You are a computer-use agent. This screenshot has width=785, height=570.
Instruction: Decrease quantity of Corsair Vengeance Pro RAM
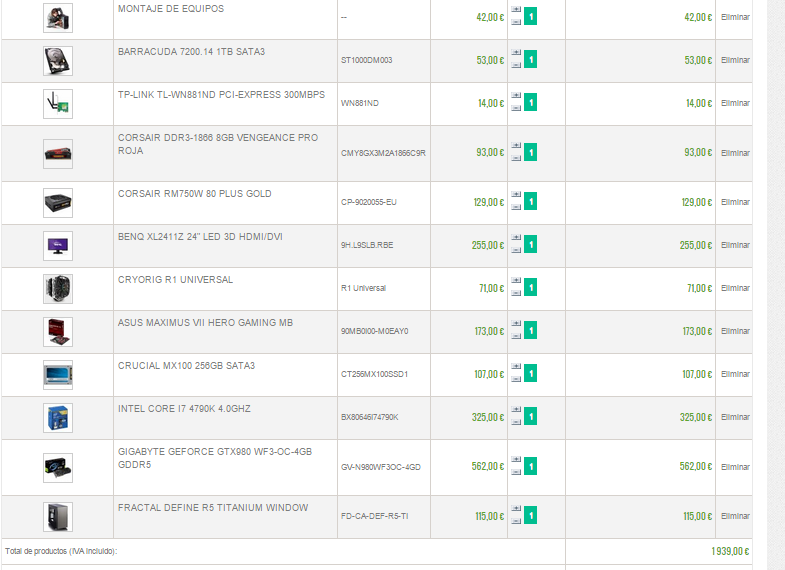click(x=516, y=158)
